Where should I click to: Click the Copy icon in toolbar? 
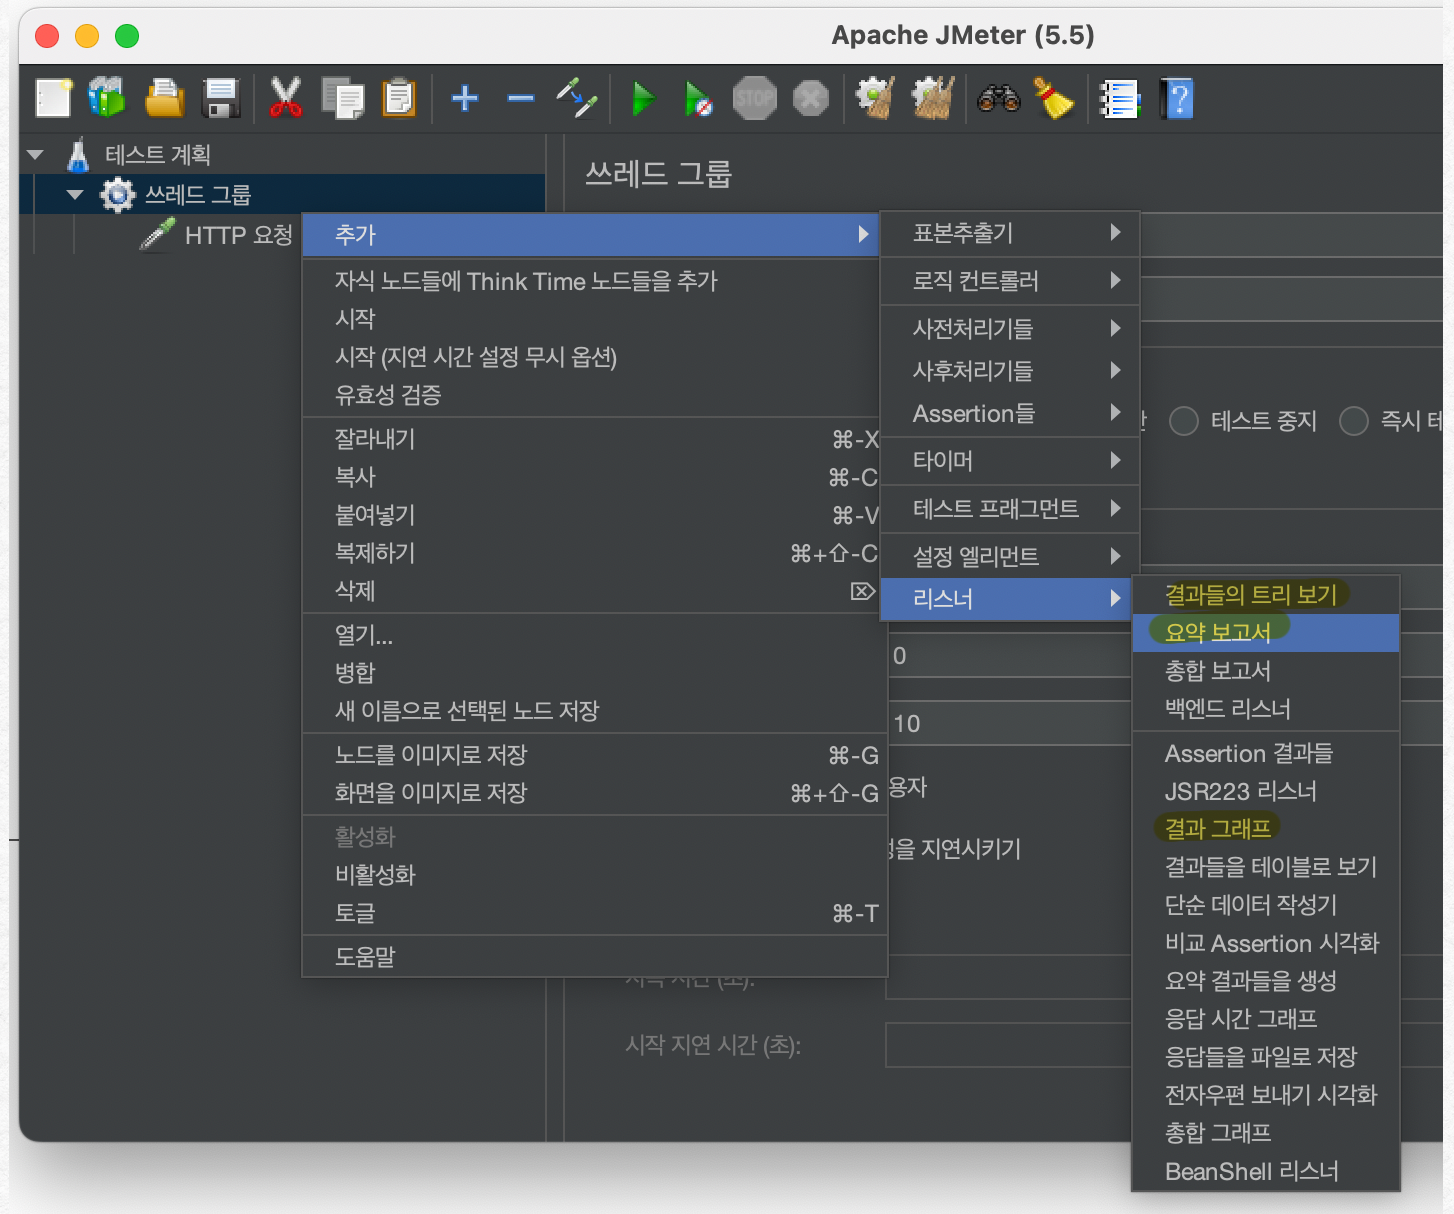[343, 98]
